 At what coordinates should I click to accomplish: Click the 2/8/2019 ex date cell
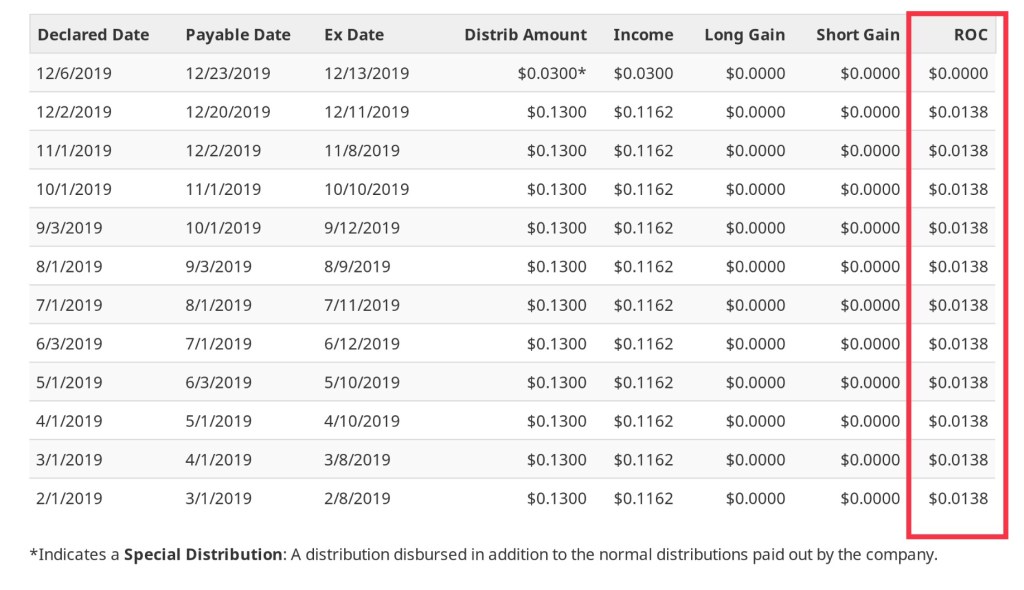[357, 498]
